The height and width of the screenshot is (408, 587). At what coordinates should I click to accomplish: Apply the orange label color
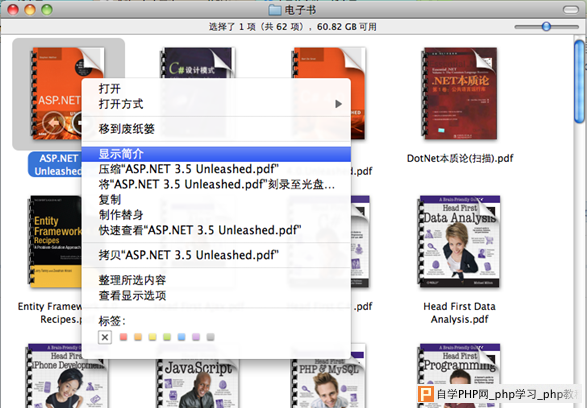click(138, 337)
